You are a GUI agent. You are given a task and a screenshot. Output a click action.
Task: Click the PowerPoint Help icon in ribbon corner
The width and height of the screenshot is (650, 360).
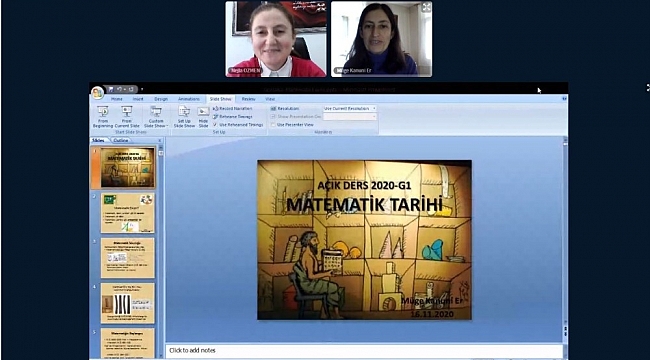(564, 99)
